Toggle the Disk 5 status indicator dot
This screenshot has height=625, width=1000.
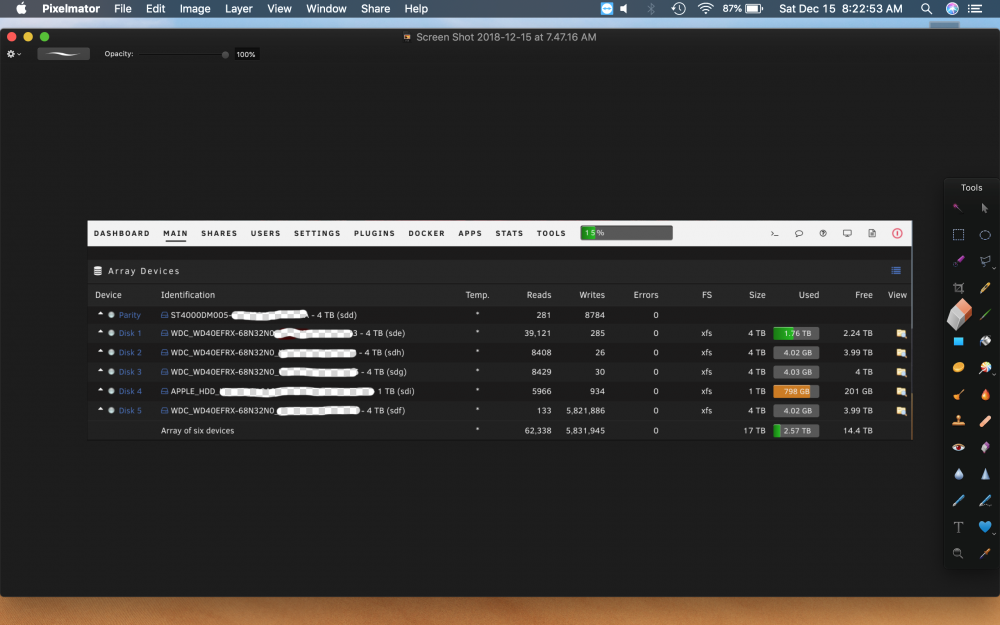[x=112, y=411]
